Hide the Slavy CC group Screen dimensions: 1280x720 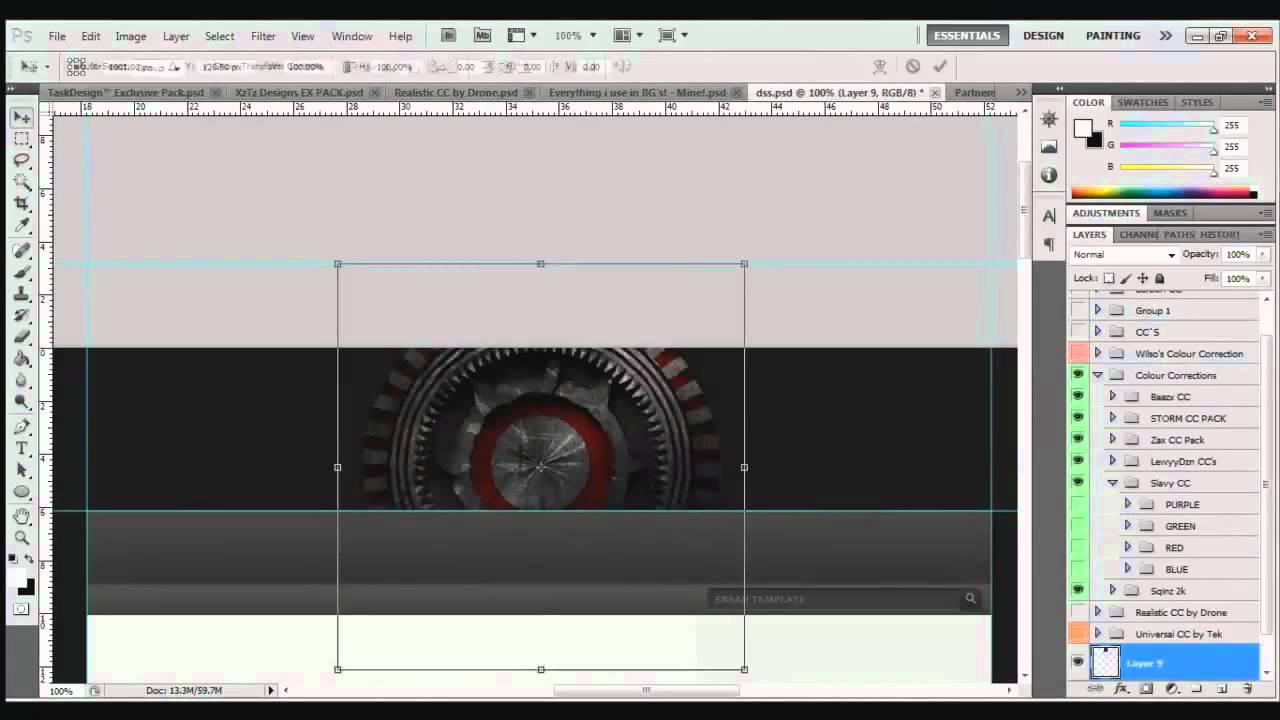1078,482
